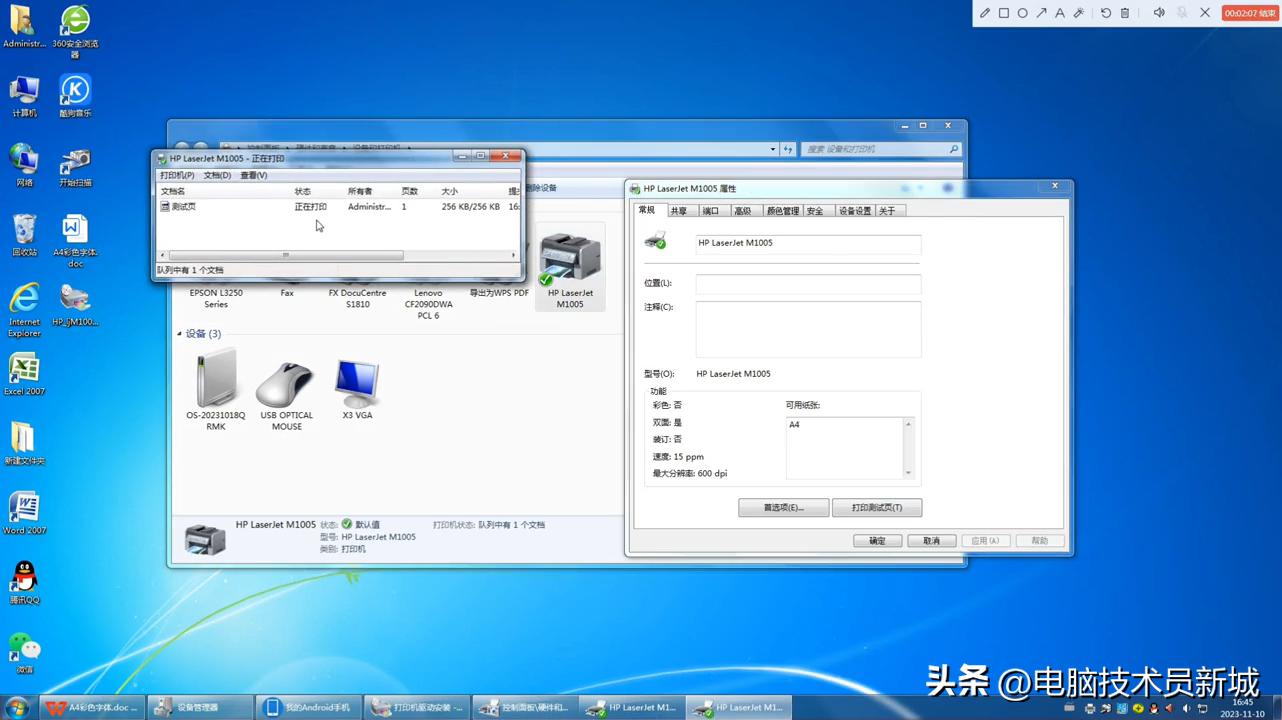Click the 位置(L) input field

808,284
